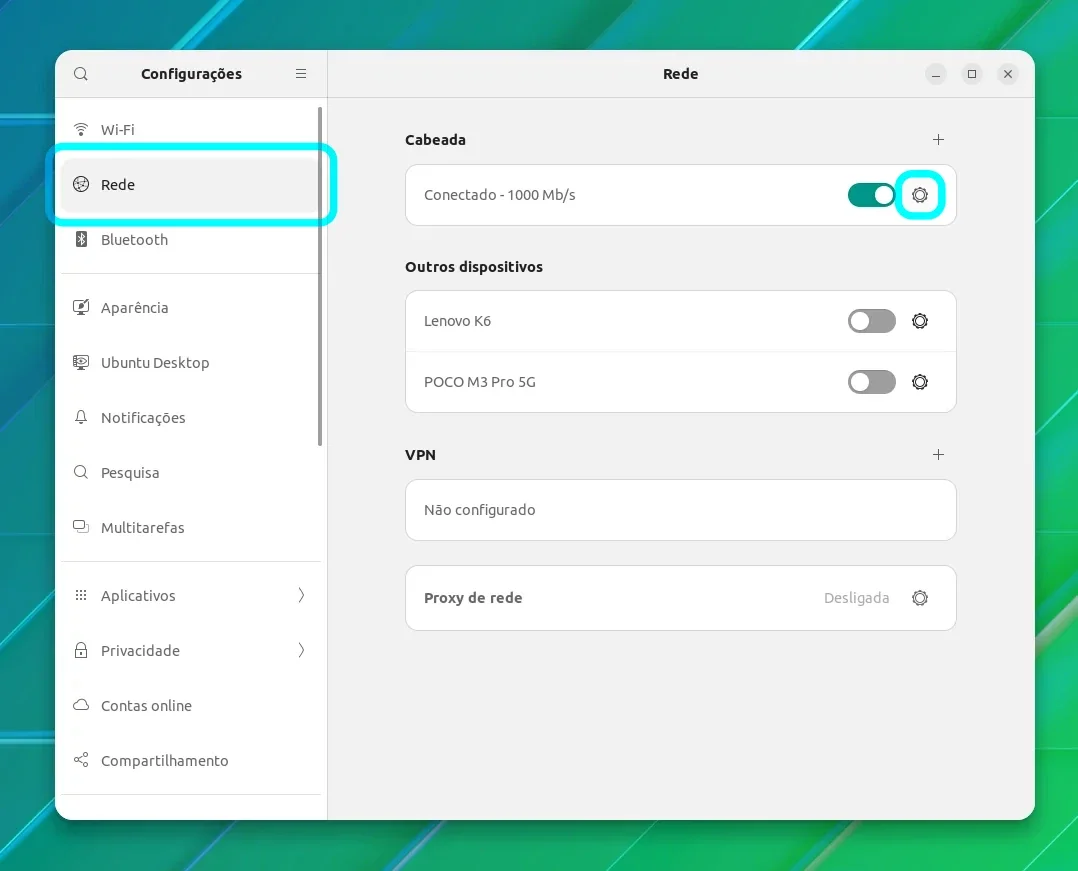Image resolution: width=1078 pixels, height=871 pixels.
Task: Open Lenovo K6 device settings gear
Action: tap(919, 321)
